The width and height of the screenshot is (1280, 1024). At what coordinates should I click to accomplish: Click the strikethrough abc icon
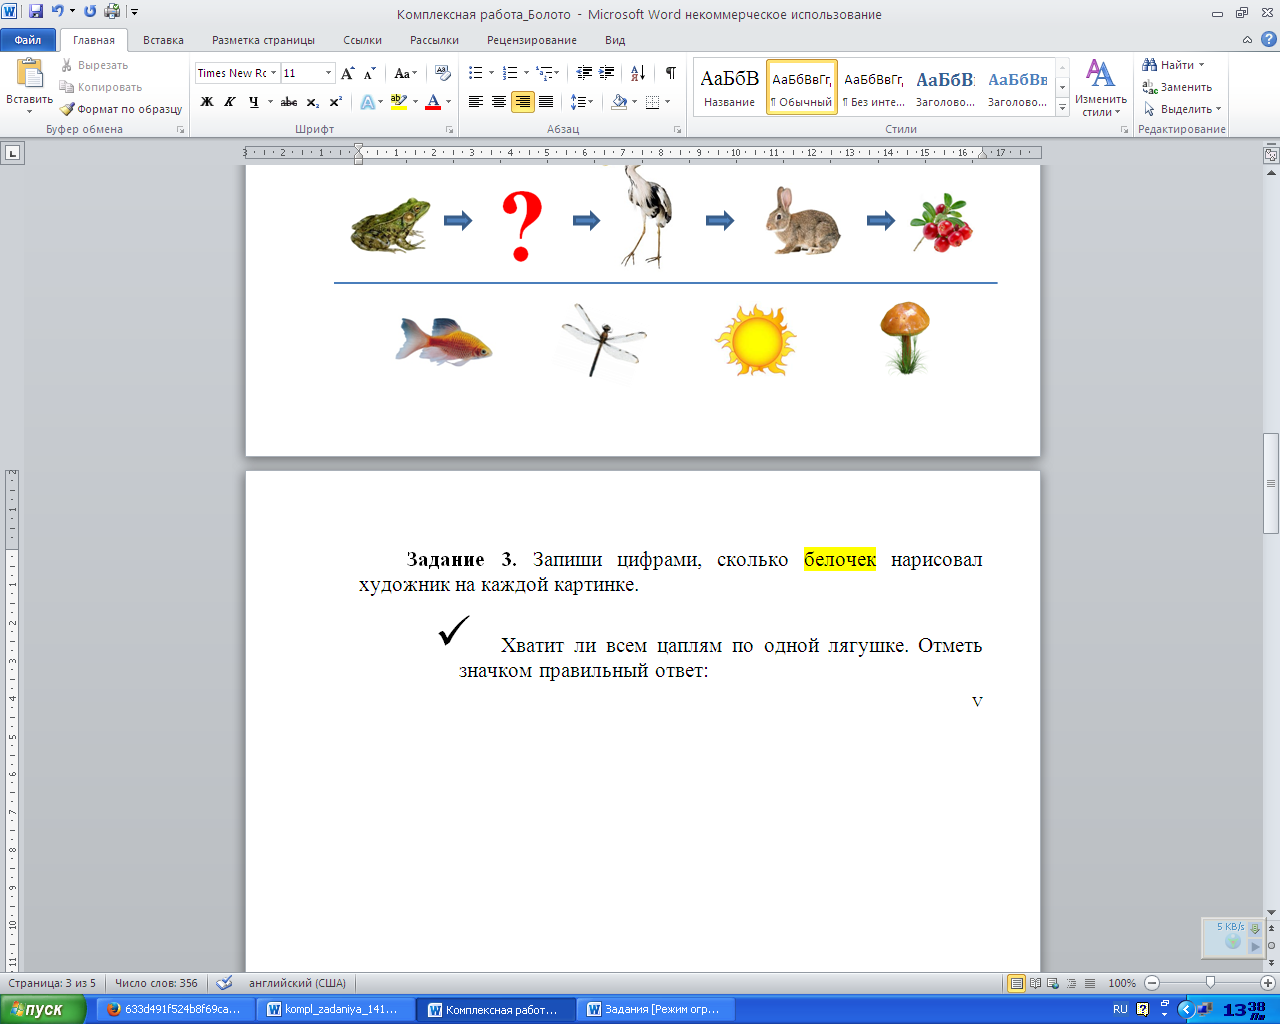pyautogui.click(x=289, y=102)
